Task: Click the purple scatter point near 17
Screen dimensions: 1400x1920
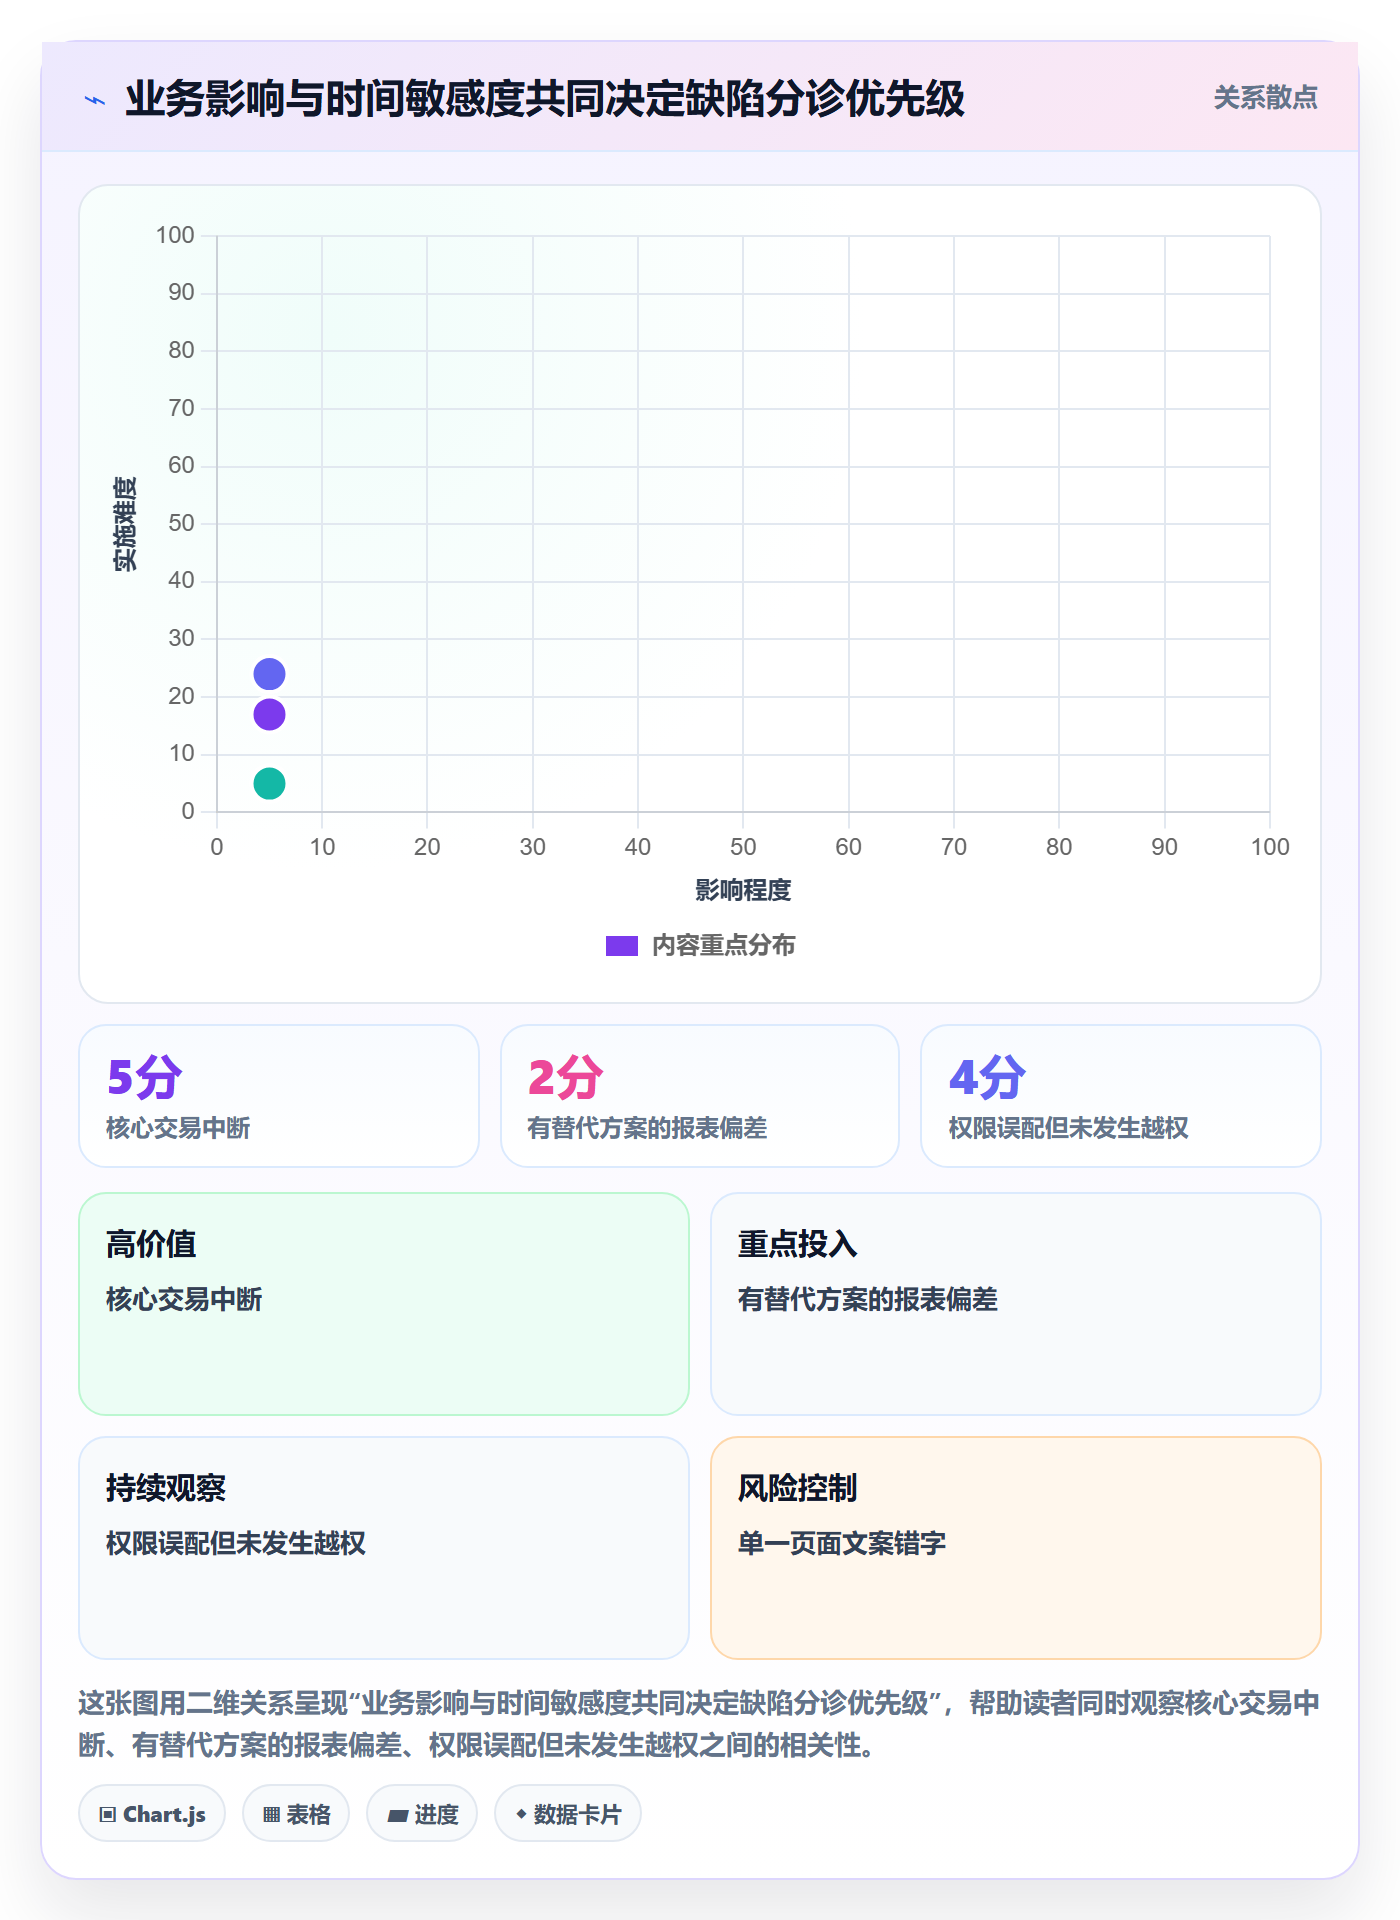Action: tap(269, 714)
